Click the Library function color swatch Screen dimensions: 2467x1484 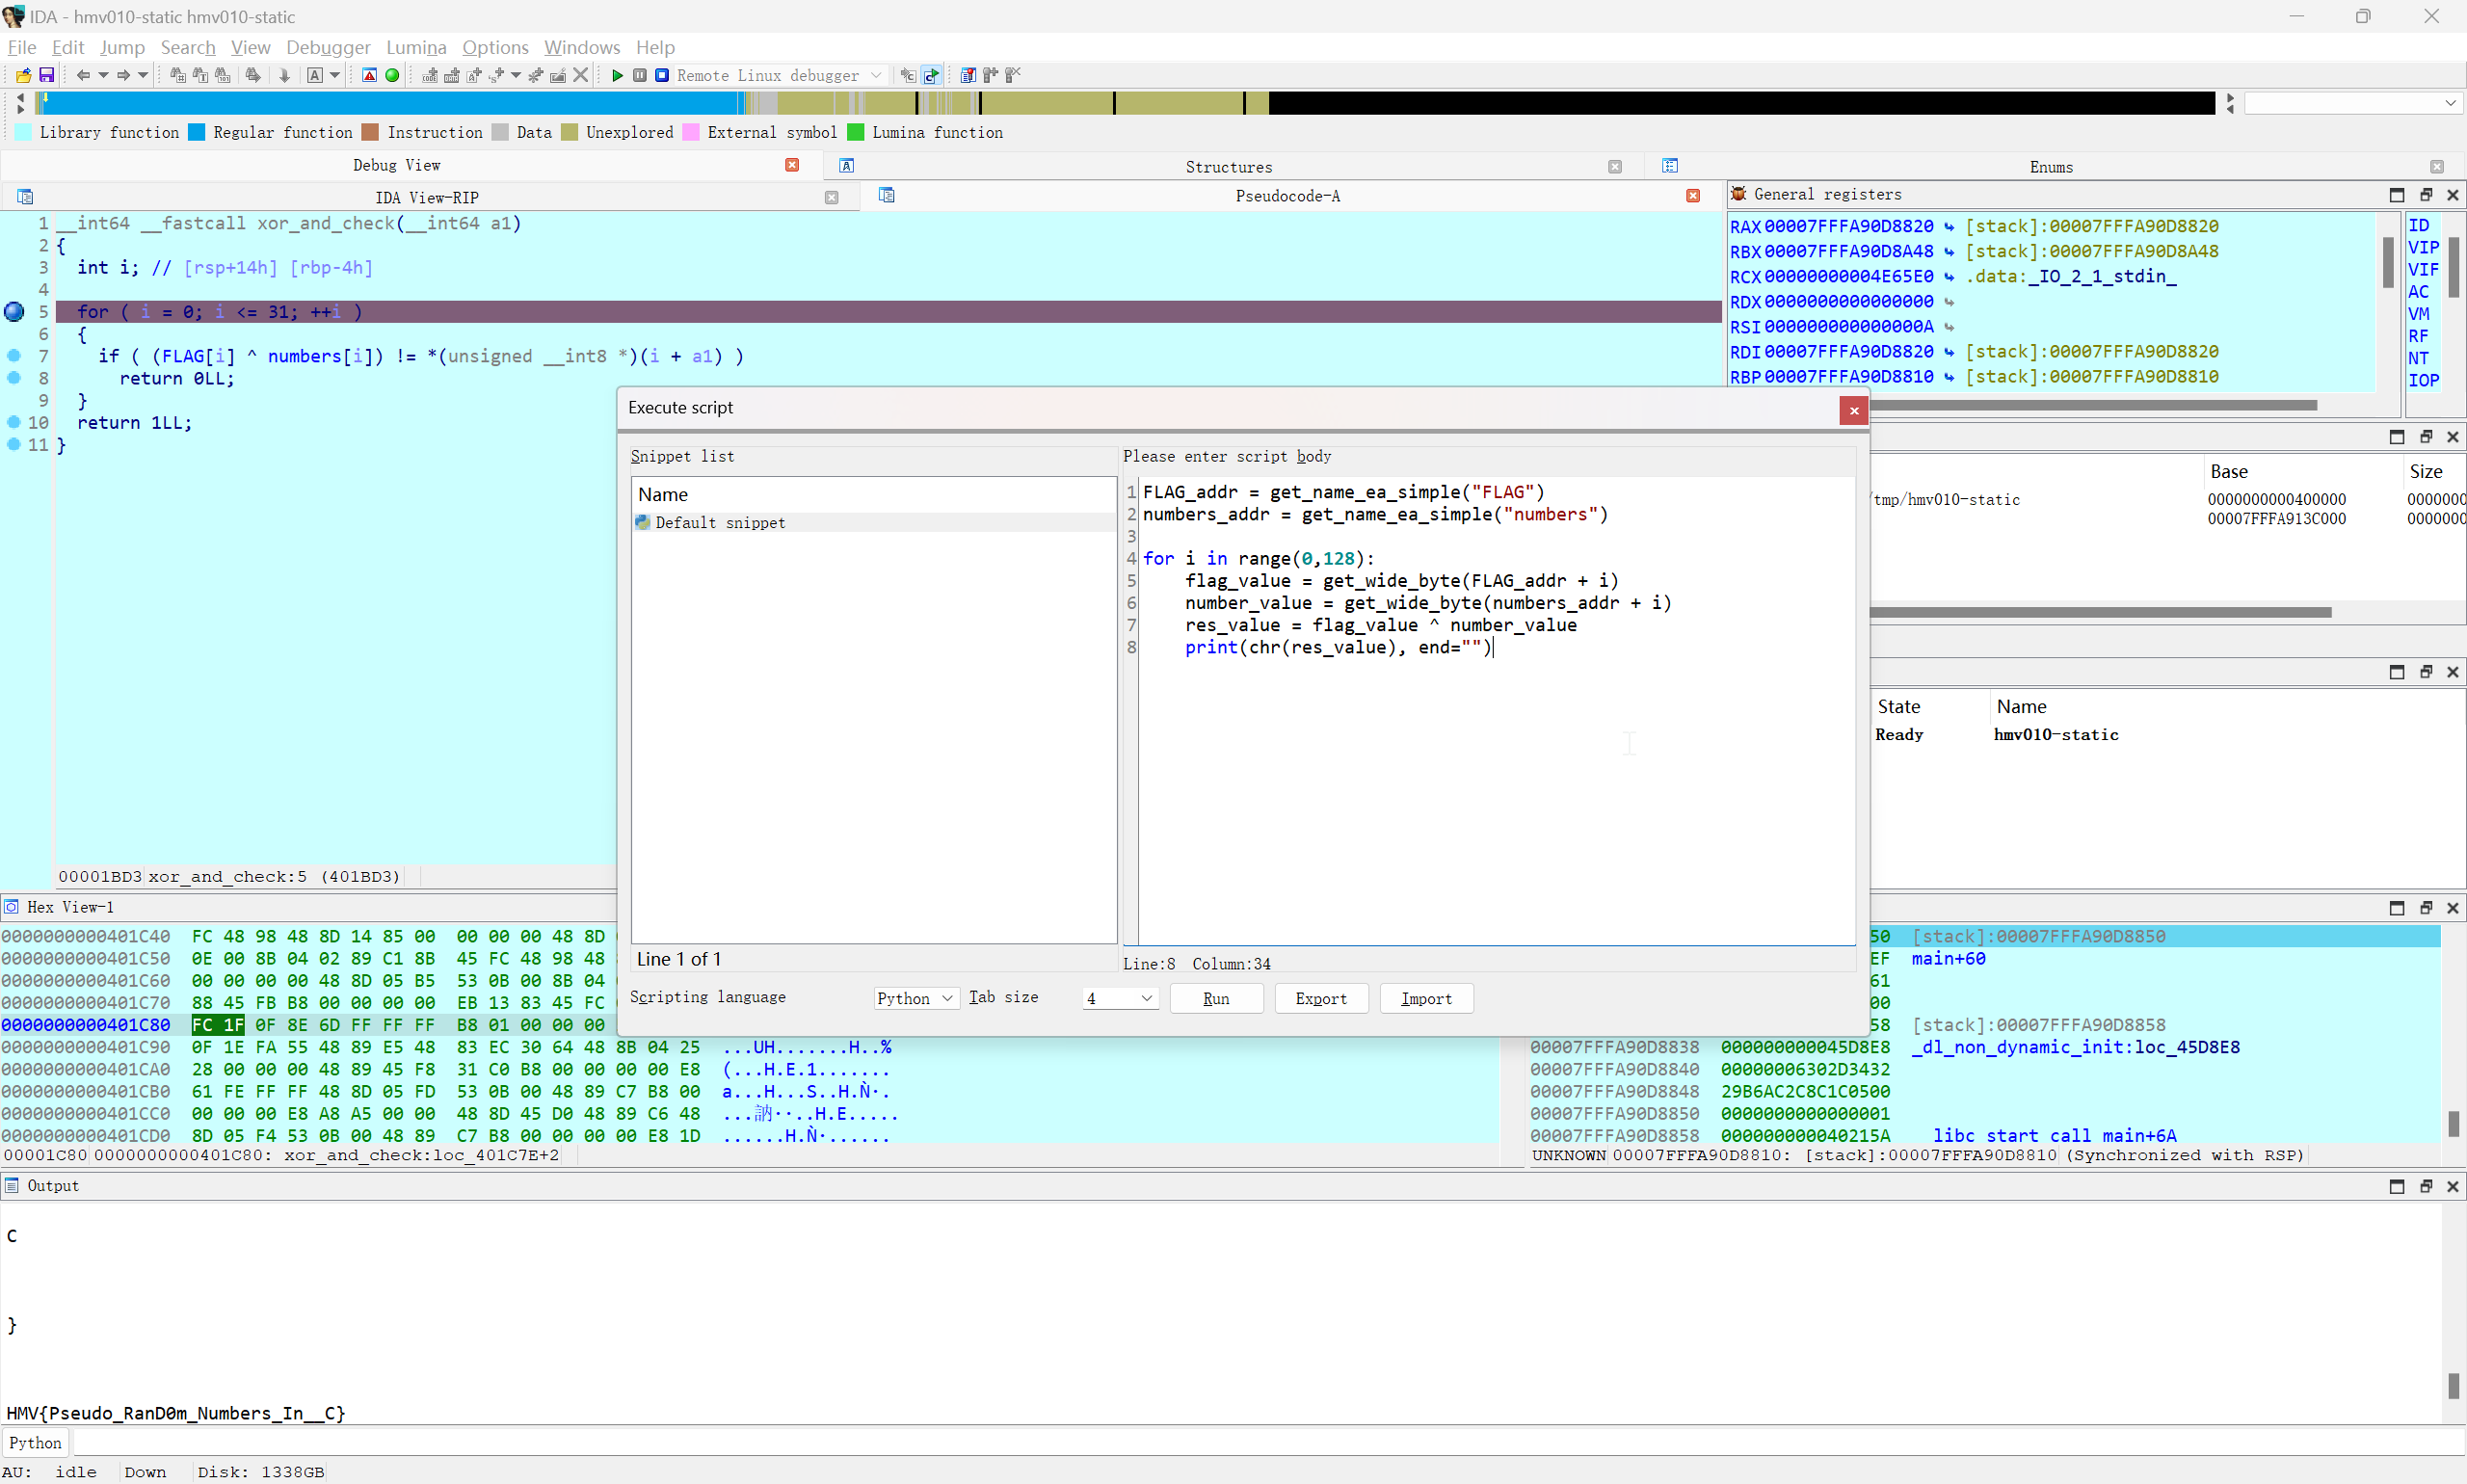pos(23,132)
